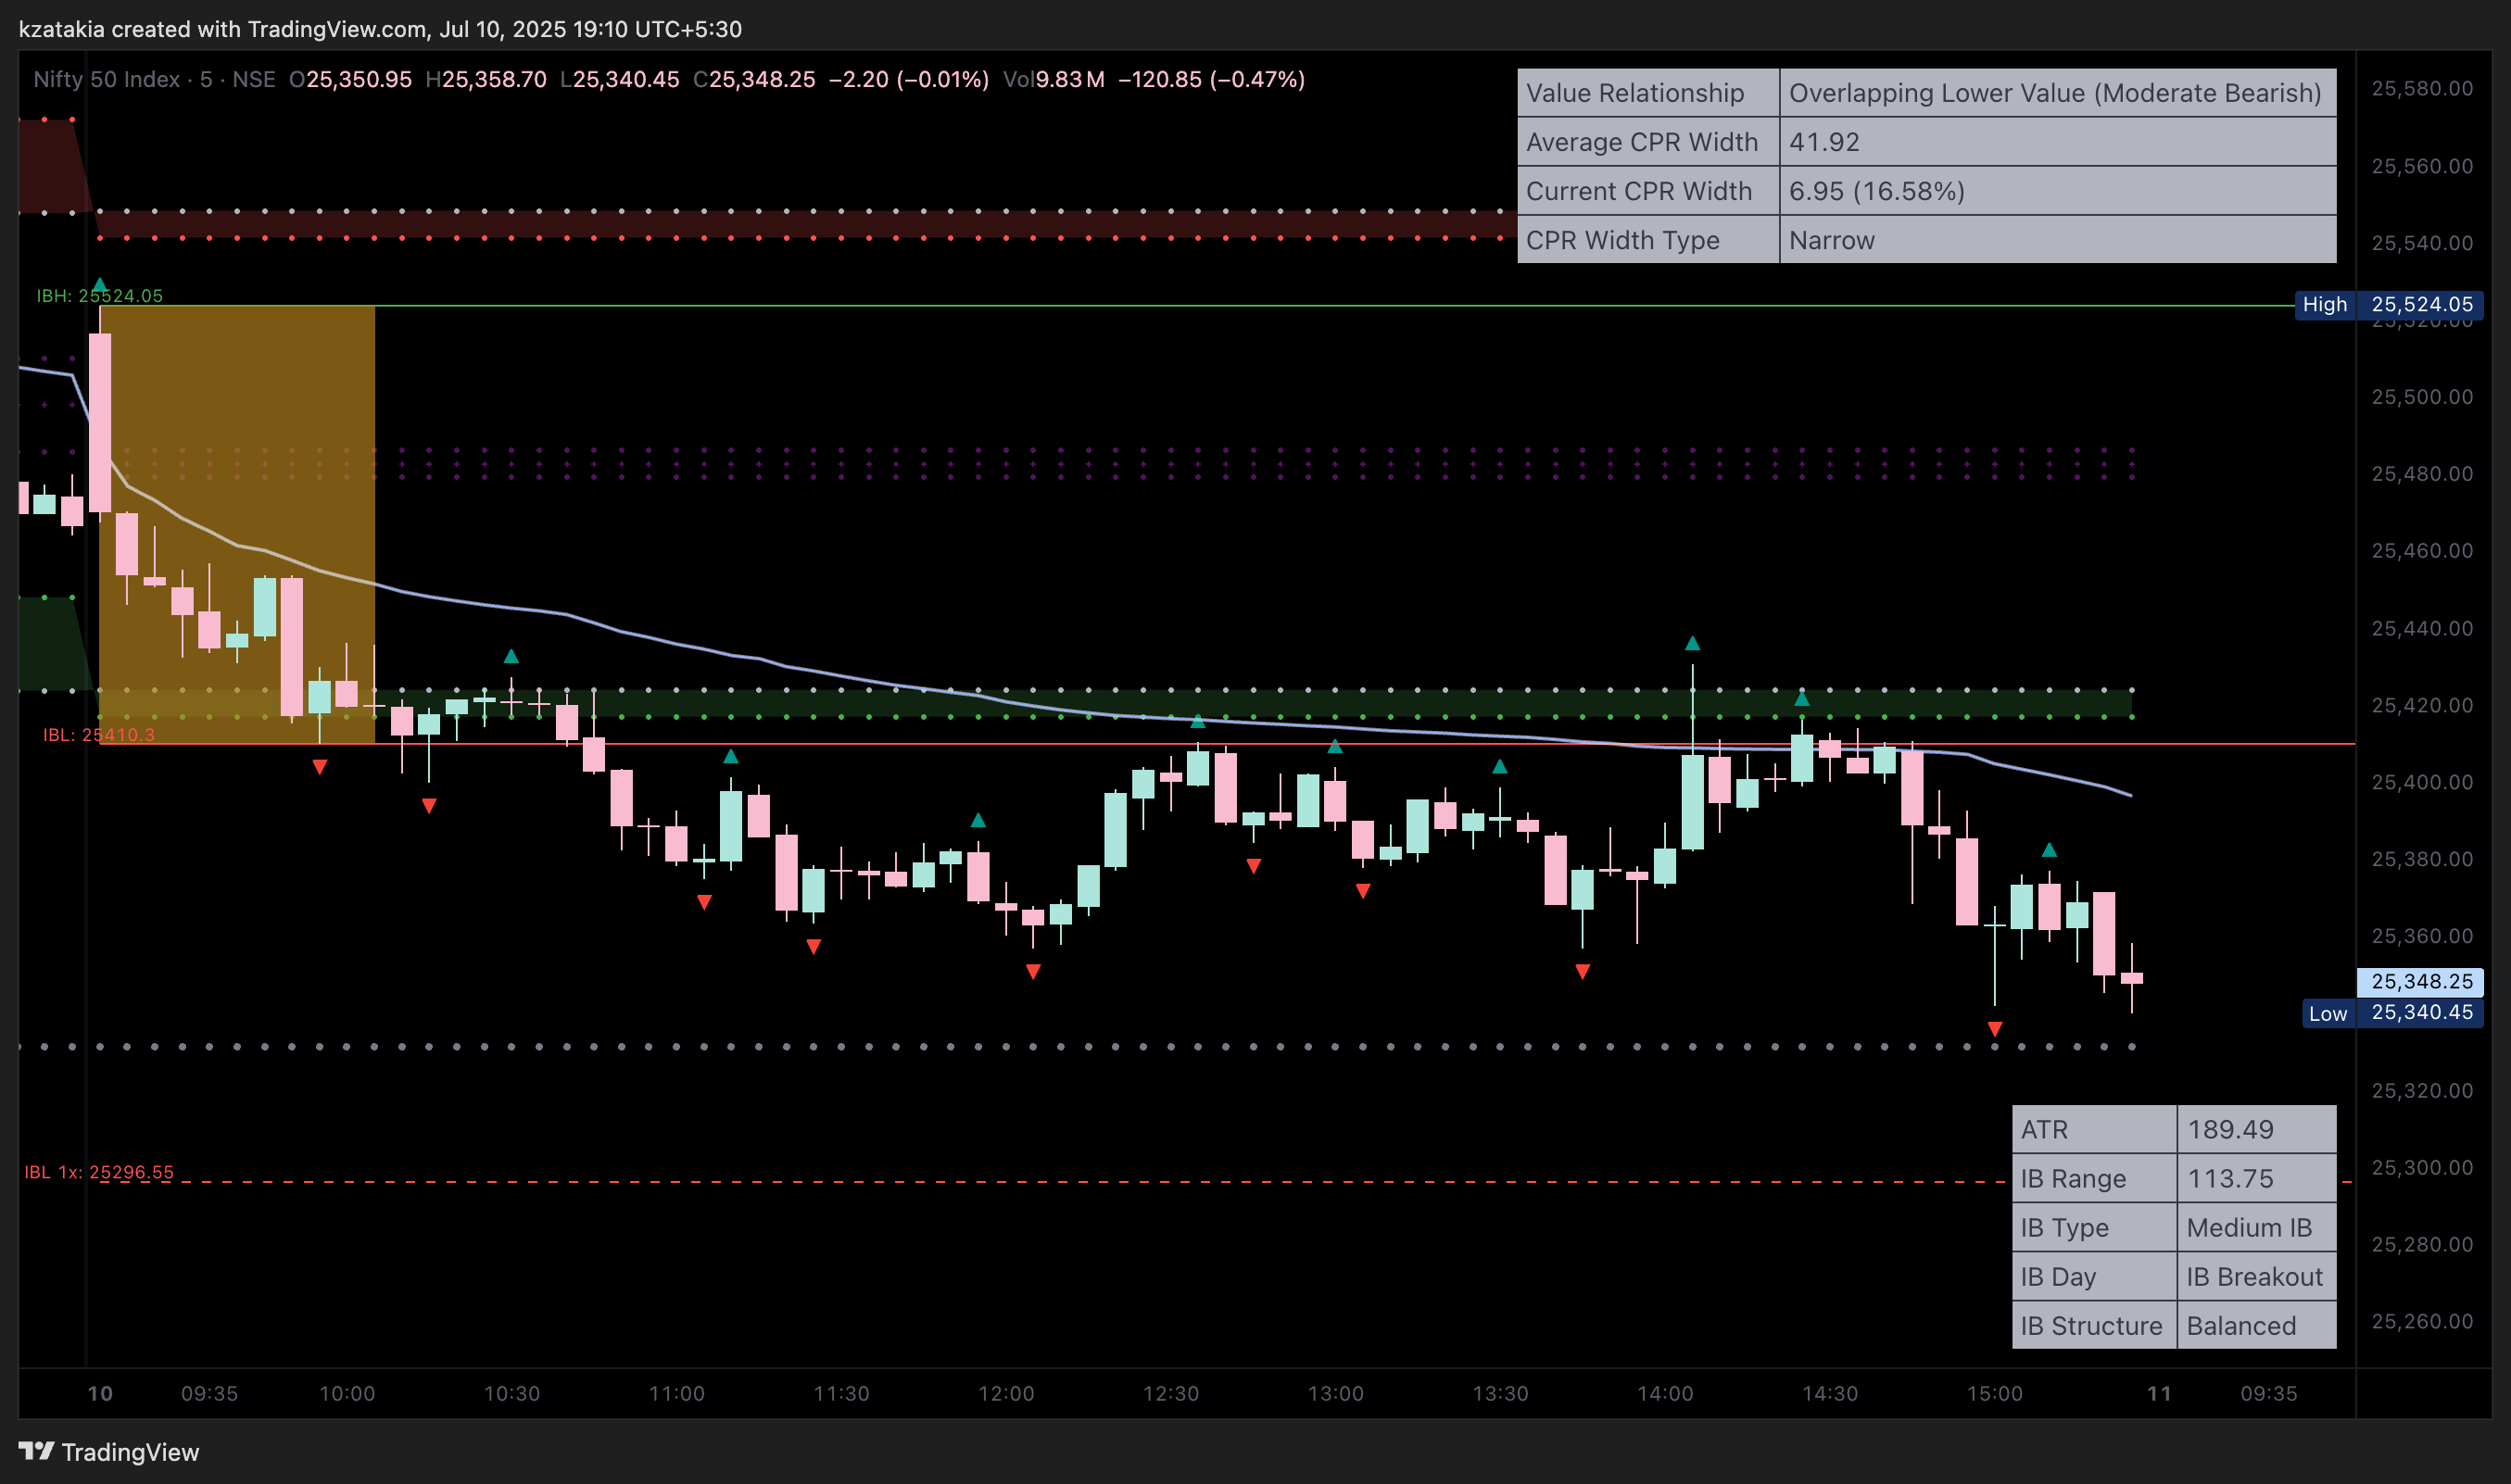Click the open value O25,350.95 readout
2511x1484 pixels.
click(350, 79)
